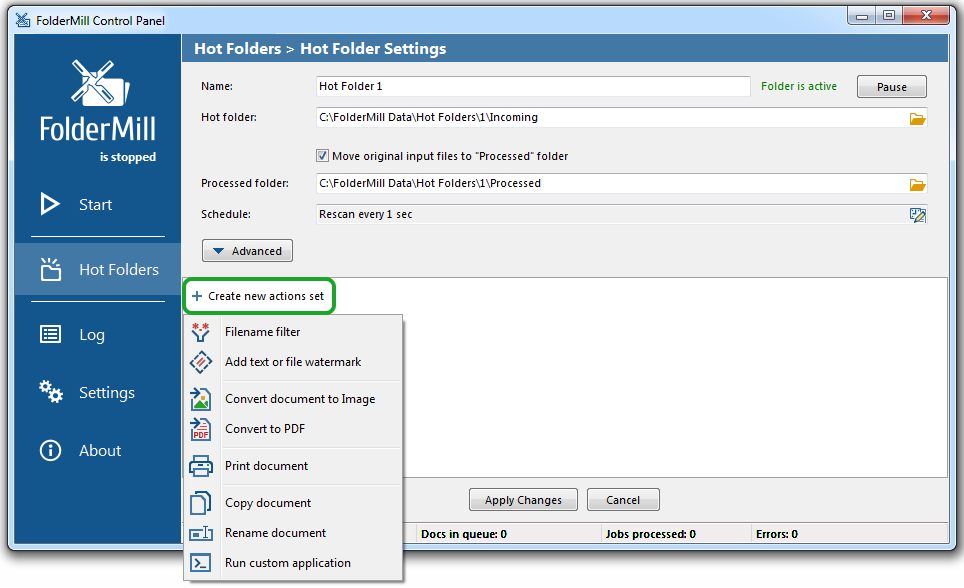The width and height of the screenshot is (964, 588).
Task: Click the Rename document icon
Action: tap(200, 533)
